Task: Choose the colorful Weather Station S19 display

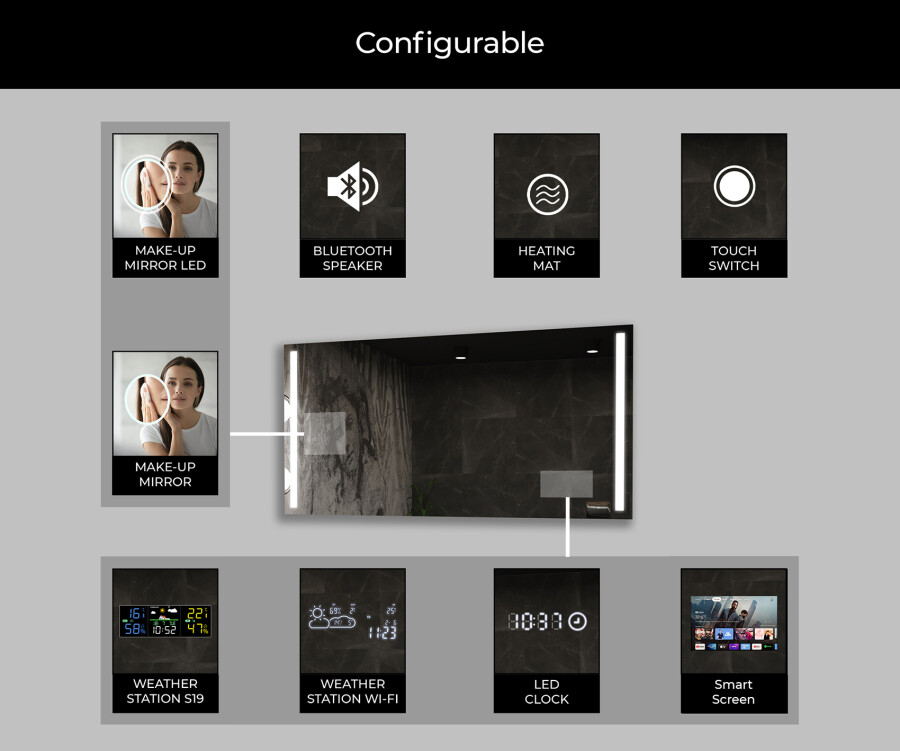Action: 165,621
